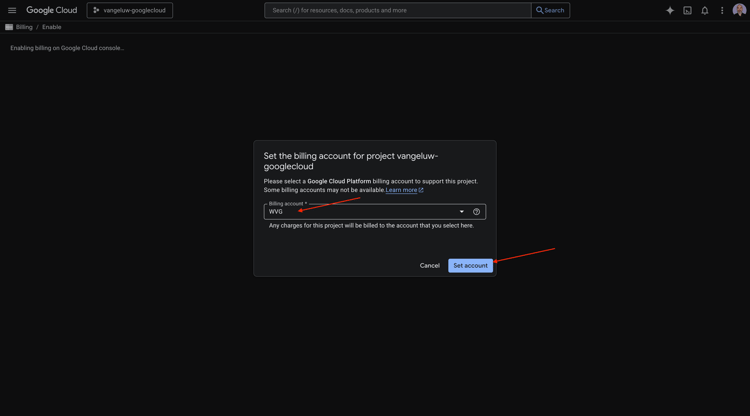The image size is (750, 416).
Task: Select the WVG billing account field
Action: click(x=375, y=212)
